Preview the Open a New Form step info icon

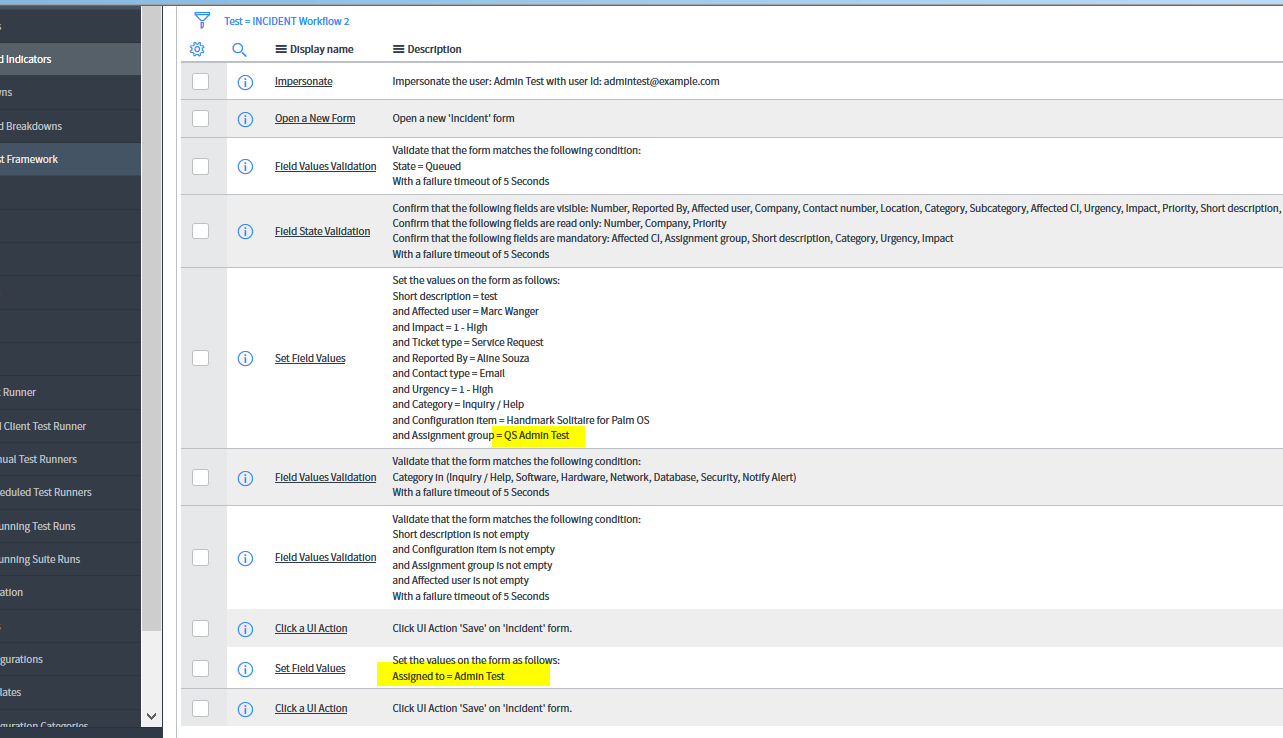(x=245, y=119)
